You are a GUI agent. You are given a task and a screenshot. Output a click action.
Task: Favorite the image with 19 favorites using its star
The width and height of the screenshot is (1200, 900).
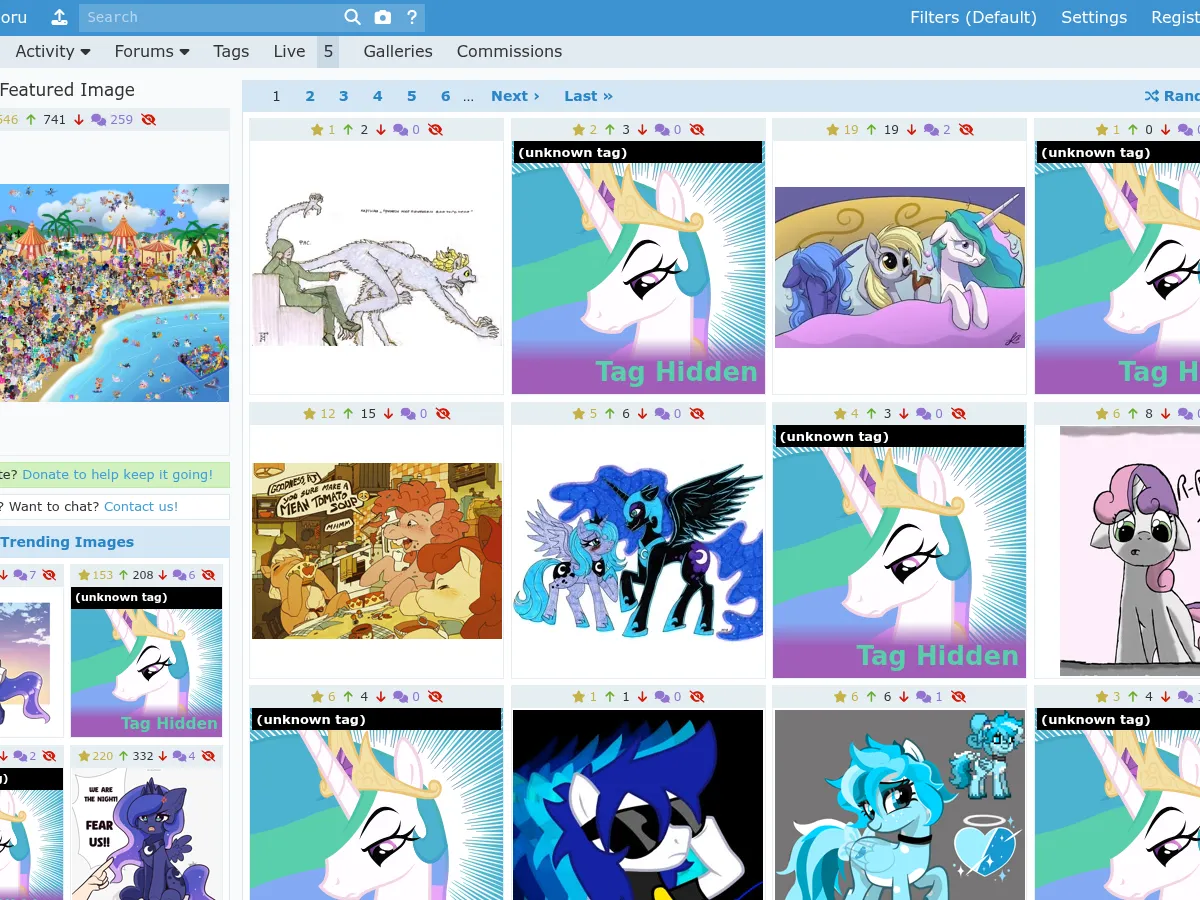click(x=833, y=130)
